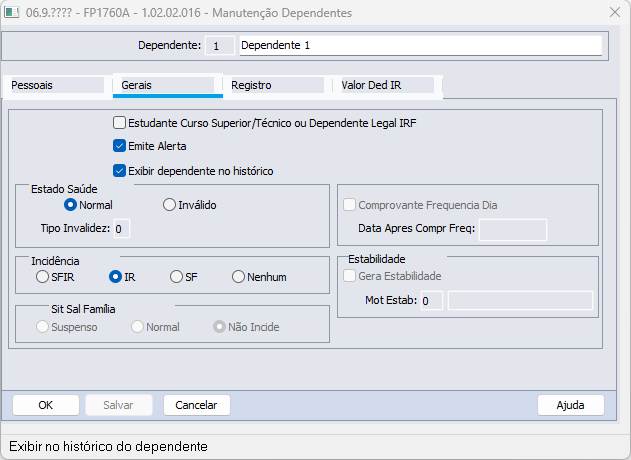Open help via the Ajuda button
The image size is (631, 460).
[x=571, y=405]
